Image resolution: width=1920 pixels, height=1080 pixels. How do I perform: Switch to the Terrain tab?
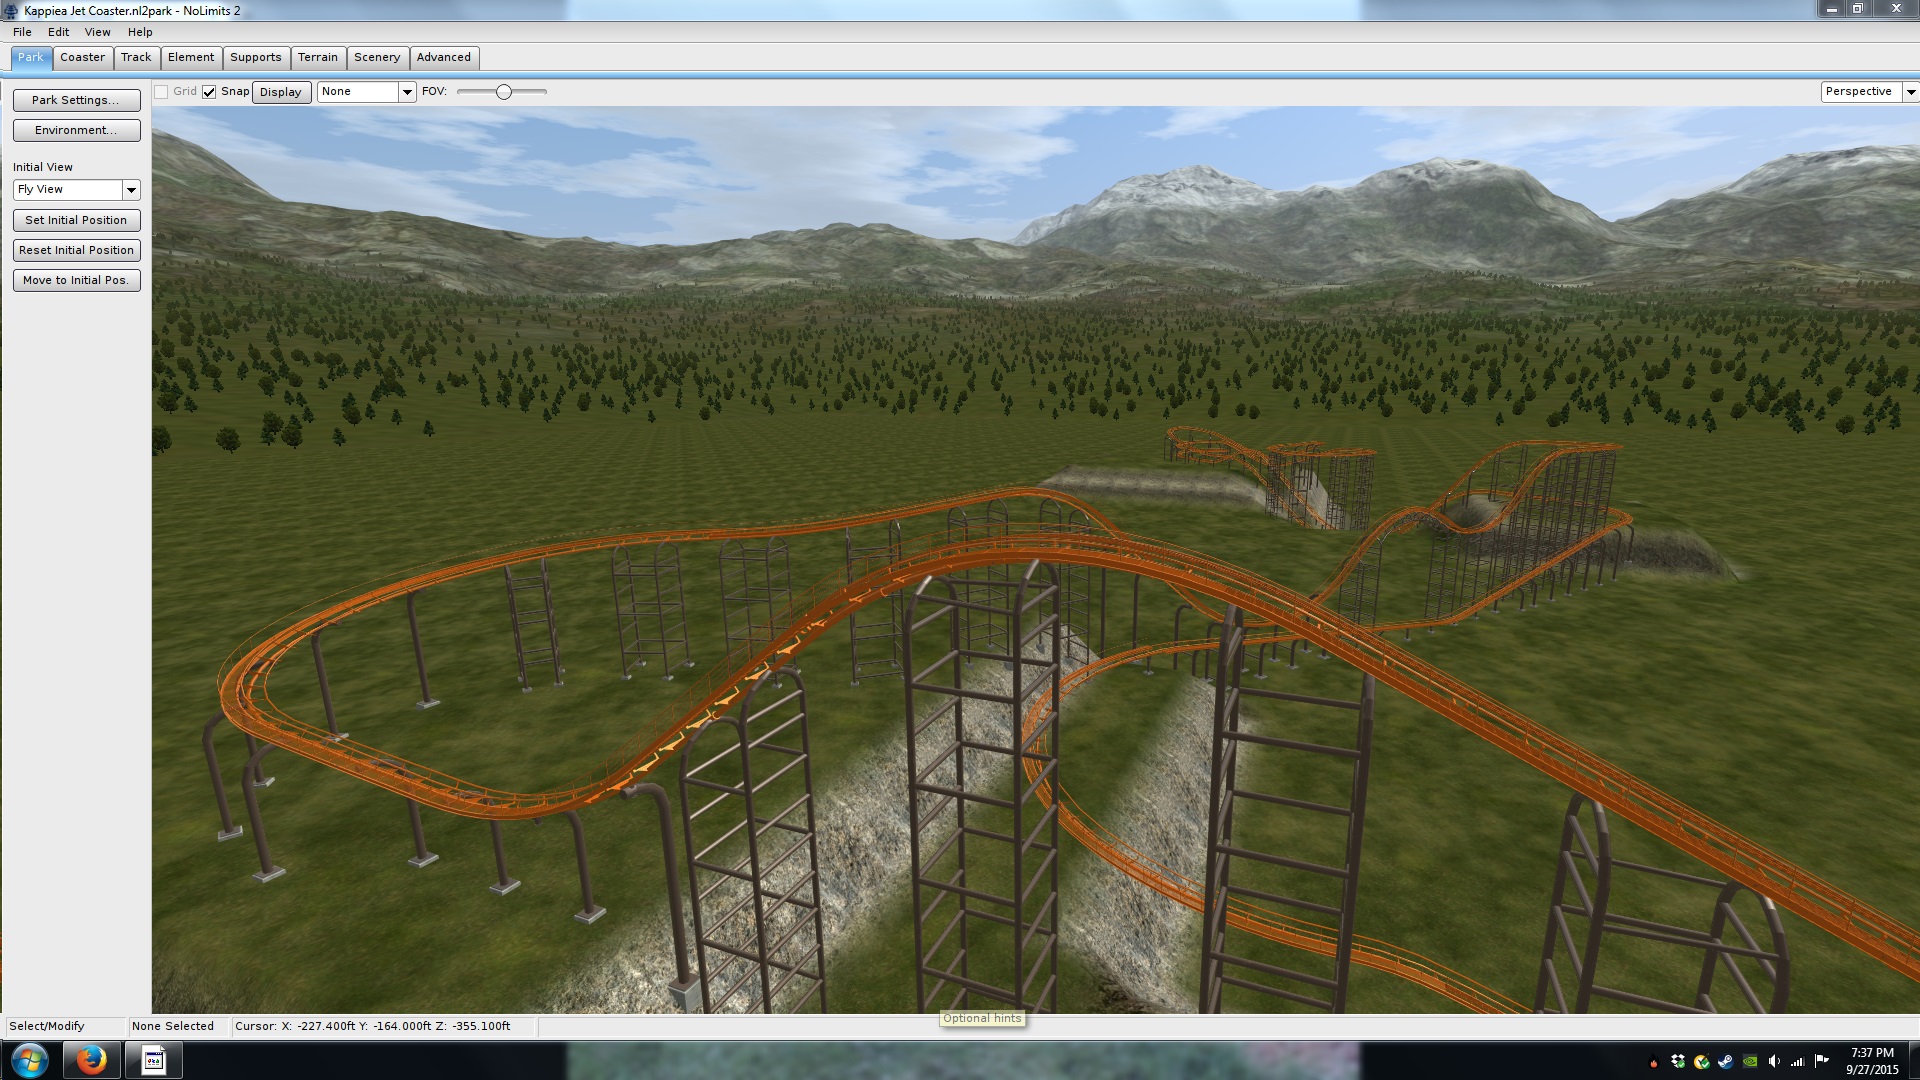click(x=317, y=57)
